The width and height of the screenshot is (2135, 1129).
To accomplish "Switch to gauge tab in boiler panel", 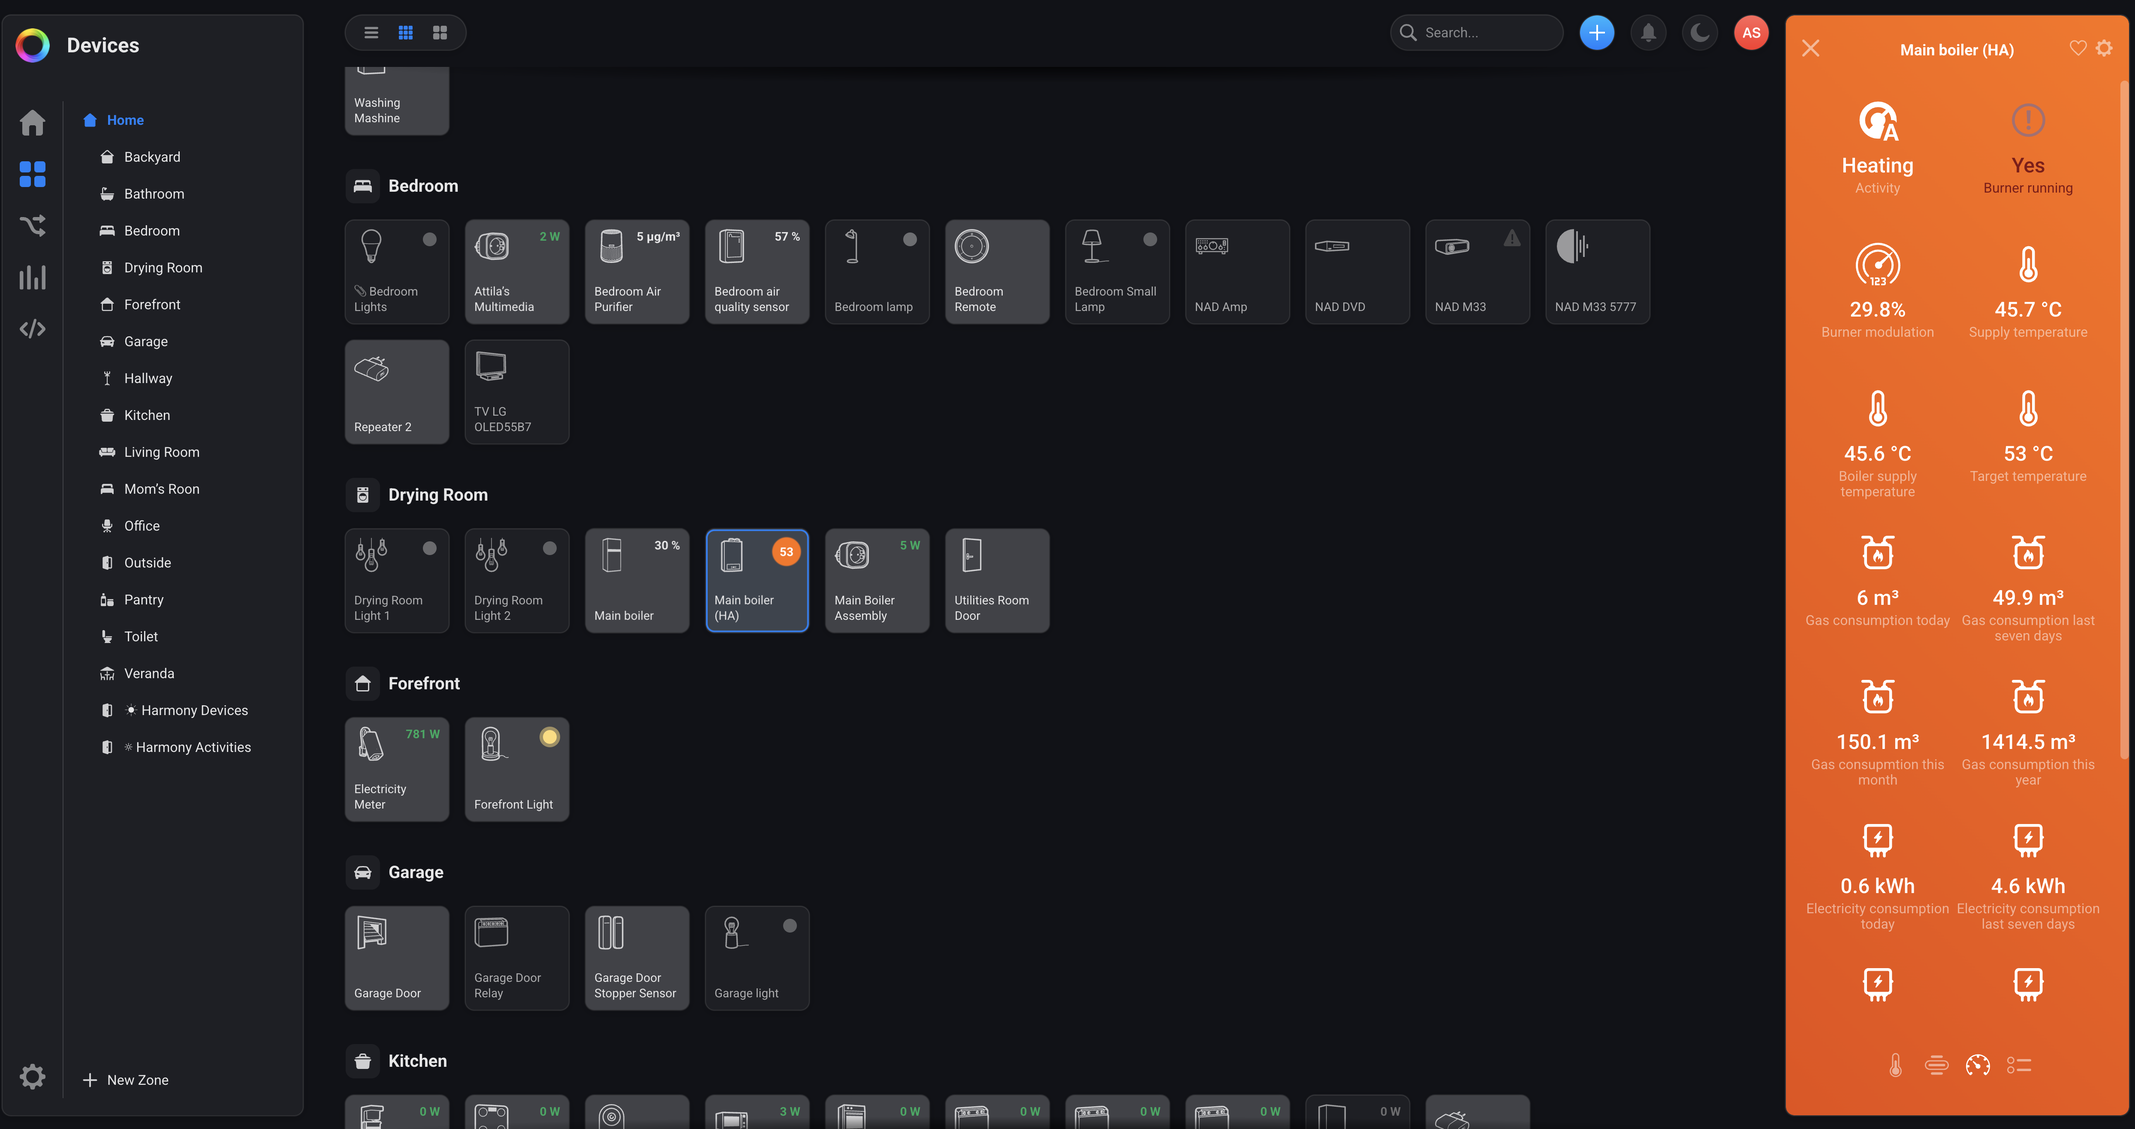I will pos(1977,1065).
